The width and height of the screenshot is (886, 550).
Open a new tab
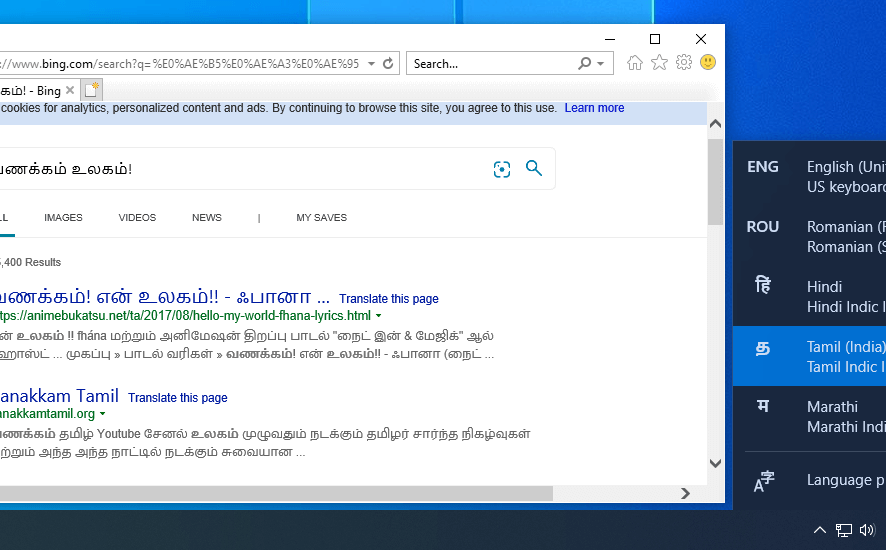click(x=92, y=90)
